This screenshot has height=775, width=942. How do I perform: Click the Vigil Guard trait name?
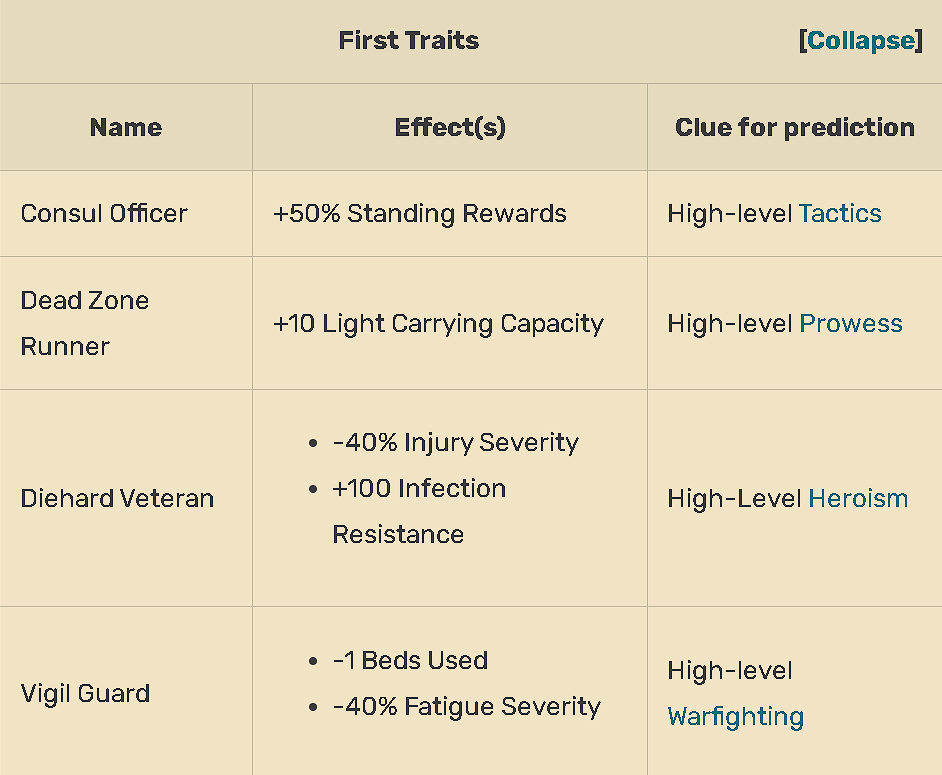(85, 693)
